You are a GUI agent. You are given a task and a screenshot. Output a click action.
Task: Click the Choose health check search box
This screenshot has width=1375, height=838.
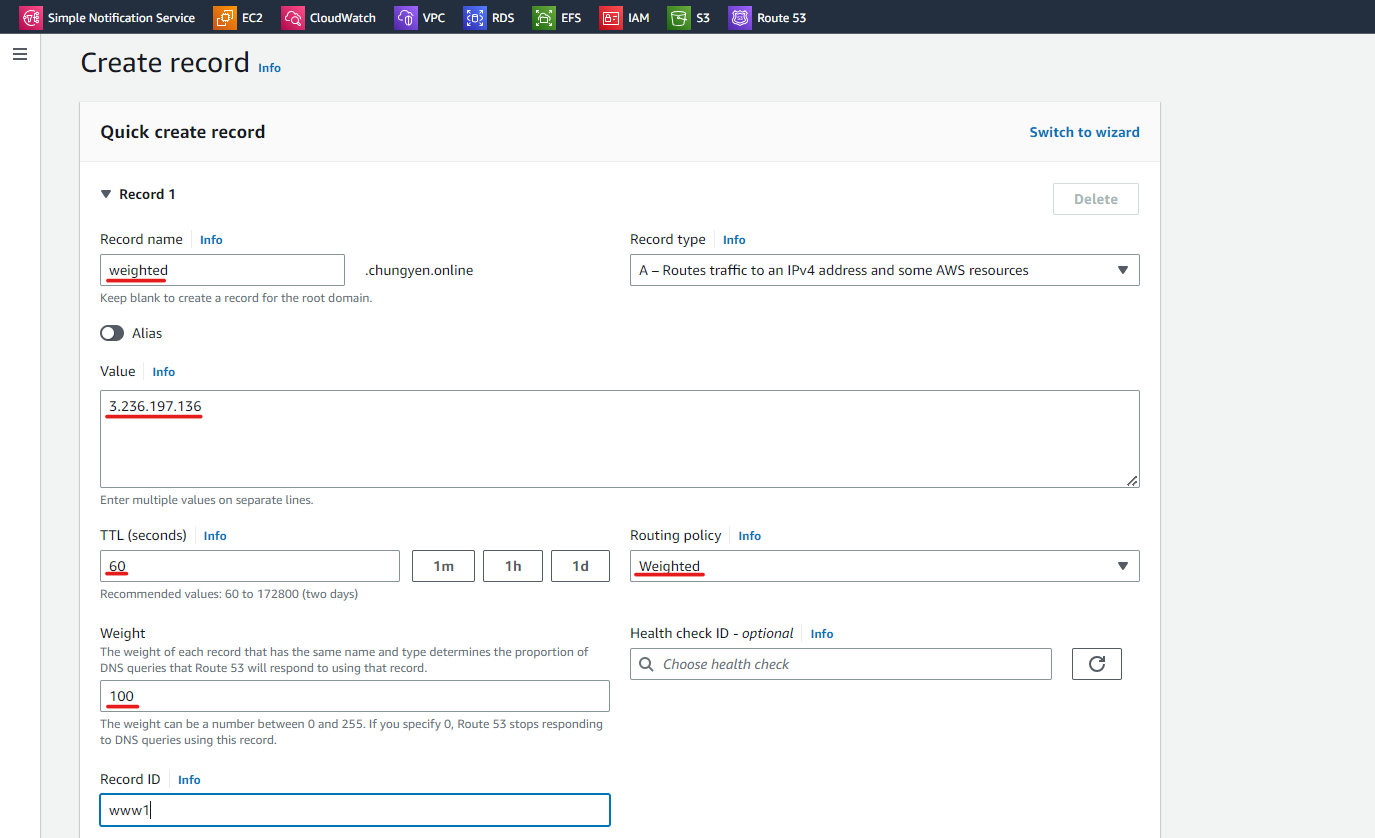(x=841, y=664)
